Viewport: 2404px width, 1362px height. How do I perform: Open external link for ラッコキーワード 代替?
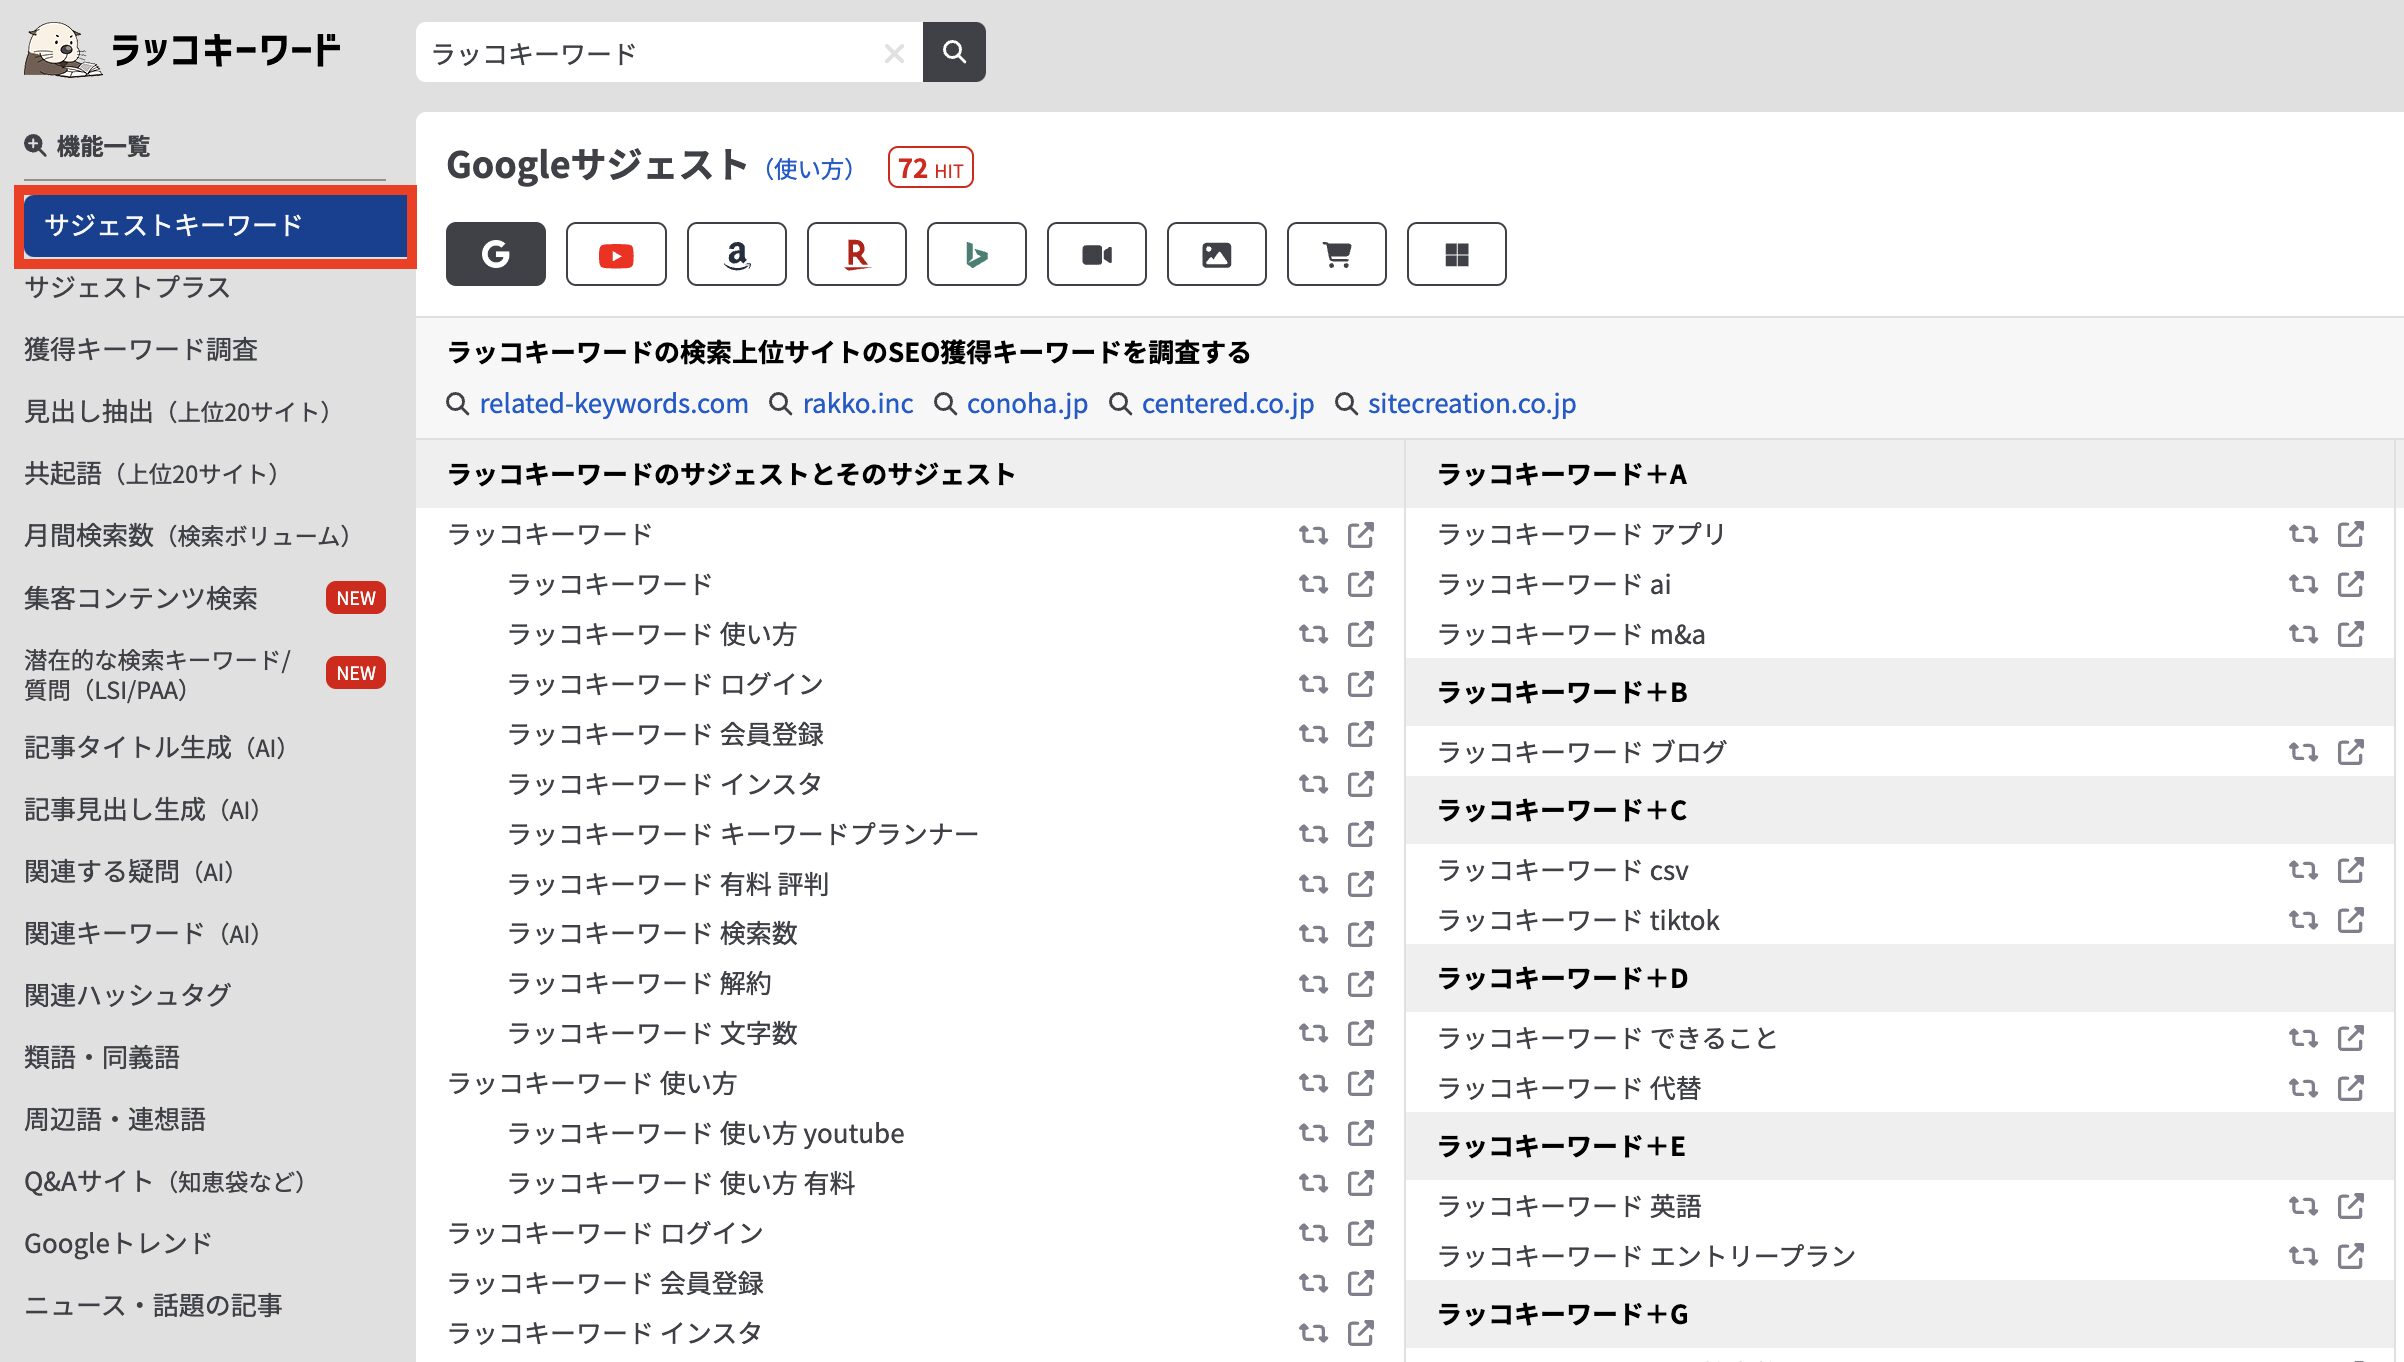click(2351, 1088)
